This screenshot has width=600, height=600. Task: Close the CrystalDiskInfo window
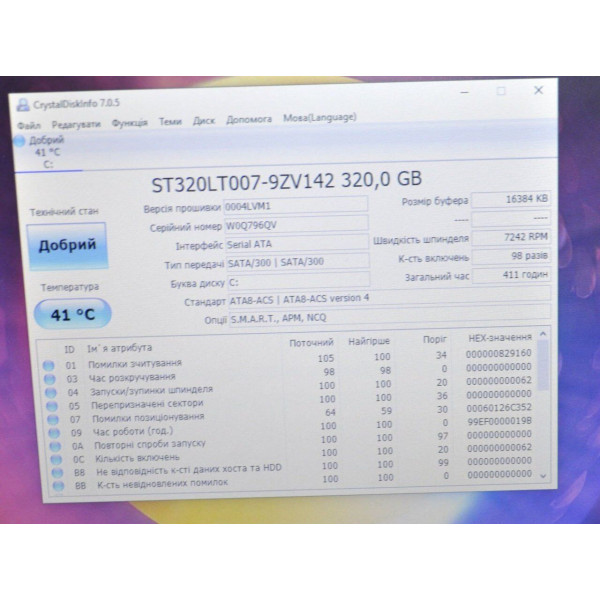(538, 90)
